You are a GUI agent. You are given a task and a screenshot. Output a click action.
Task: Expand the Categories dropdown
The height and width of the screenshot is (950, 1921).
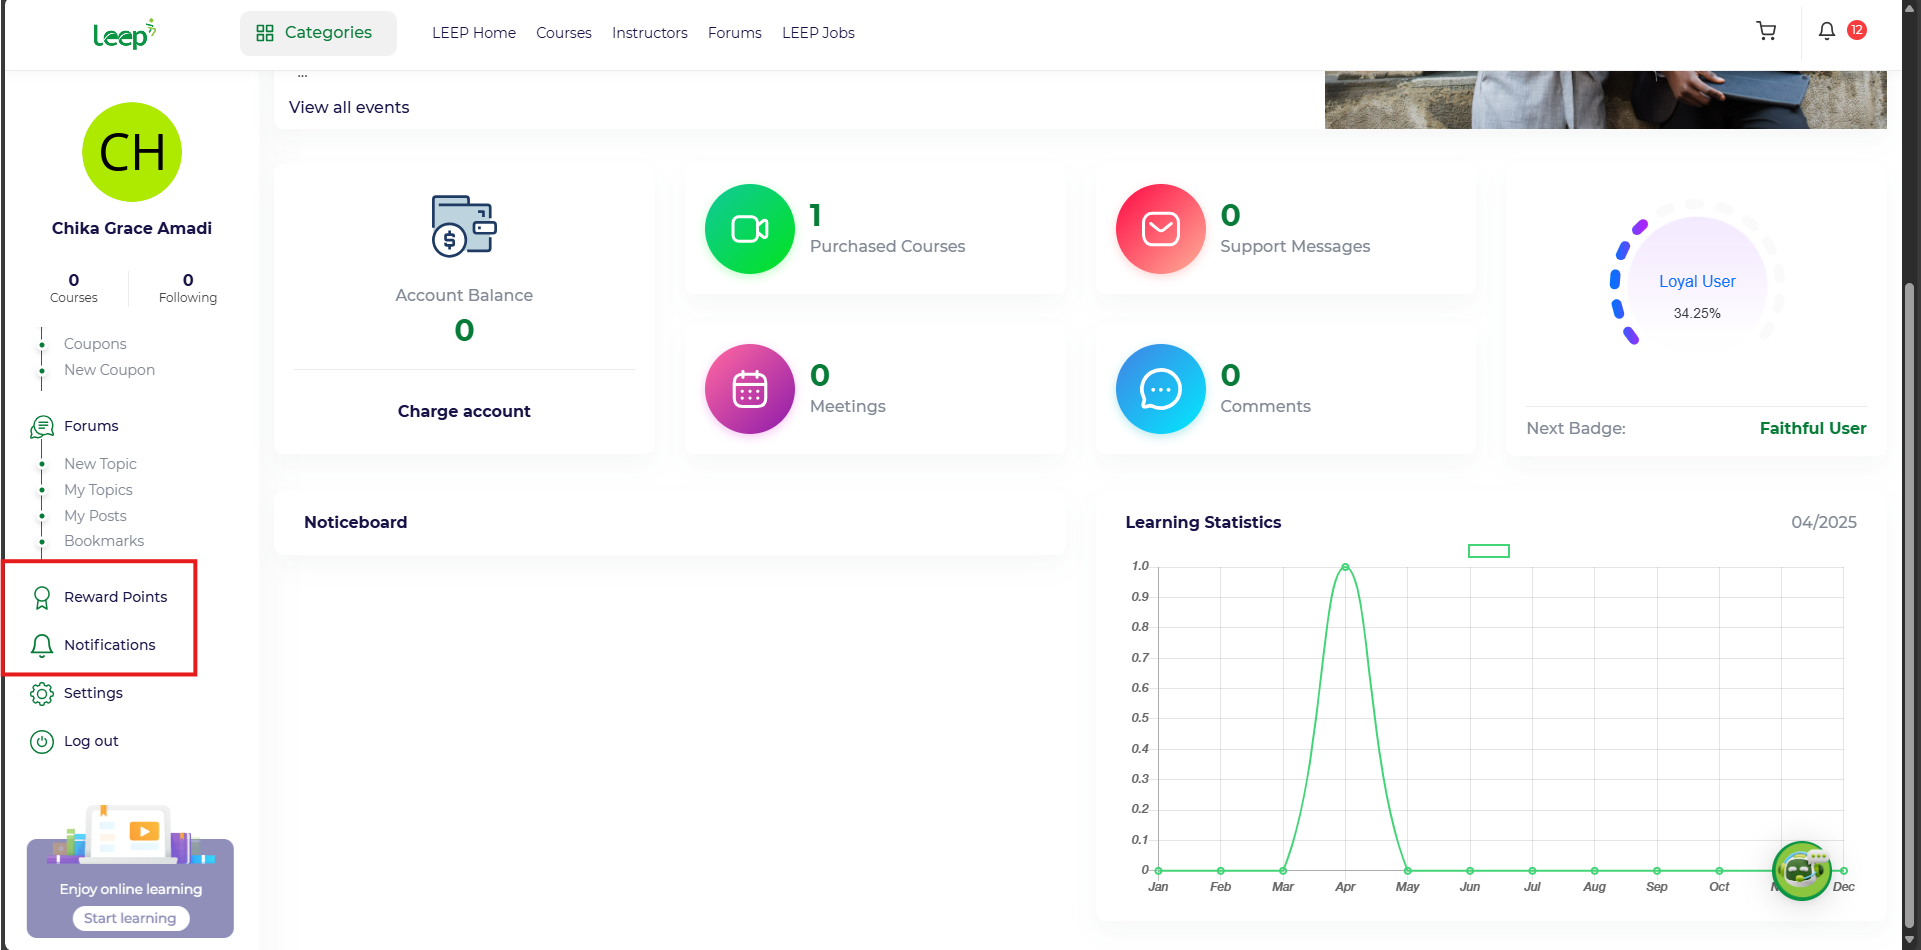point(318,33)
